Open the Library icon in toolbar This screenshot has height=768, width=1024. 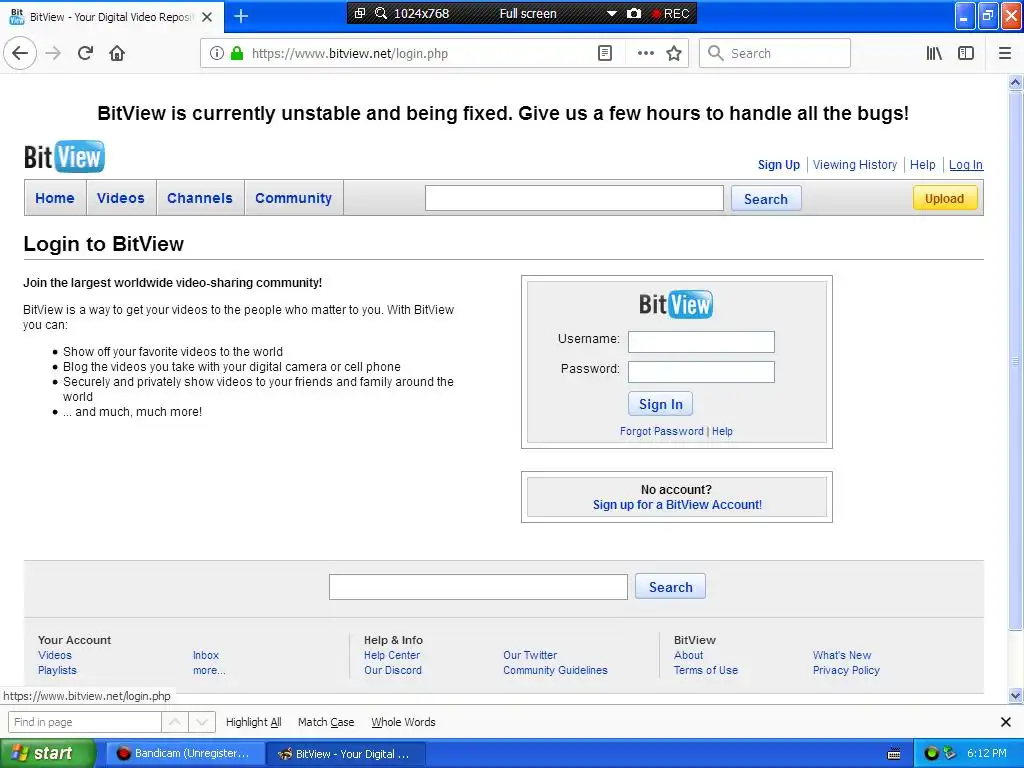935,54
